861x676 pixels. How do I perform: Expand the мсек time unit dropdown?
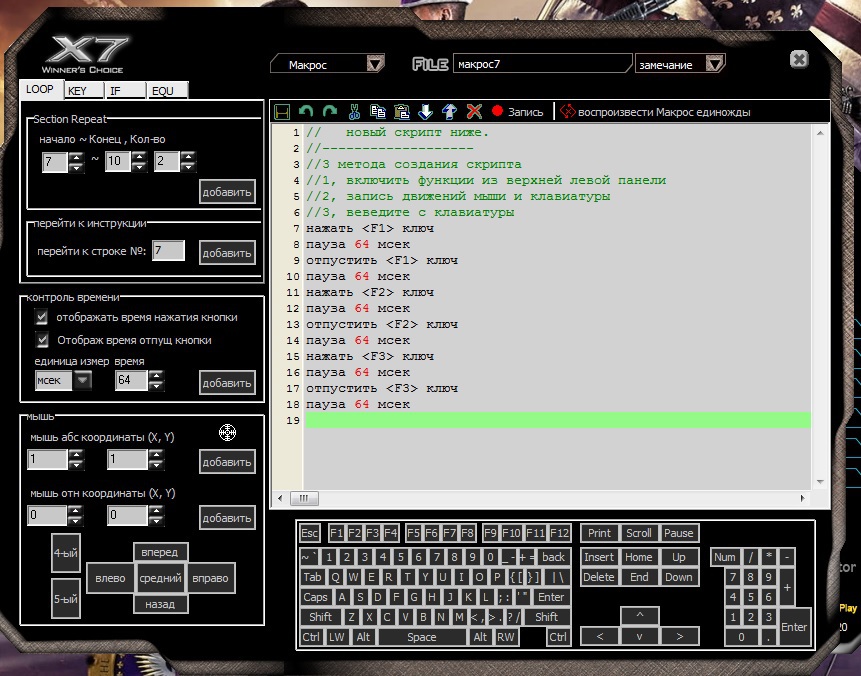click(x=82, y=380)
